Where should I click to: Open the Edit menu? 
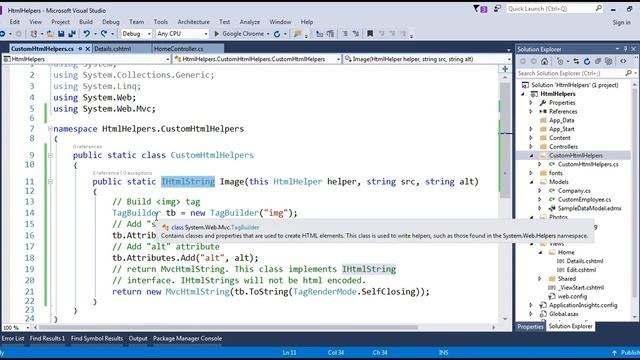coord(15,22)
